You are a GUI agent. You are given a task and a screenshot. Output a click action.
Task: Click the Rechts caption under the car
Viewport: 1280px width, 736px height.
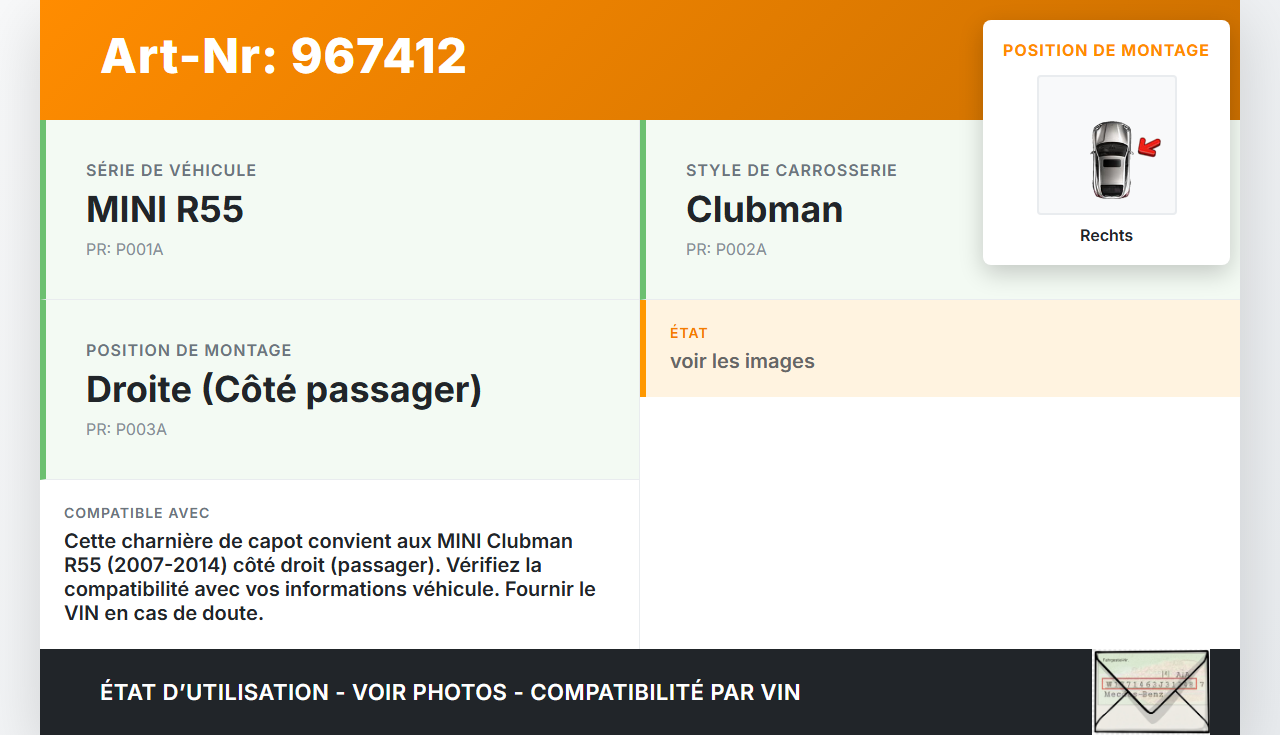tap(1106, 236)
